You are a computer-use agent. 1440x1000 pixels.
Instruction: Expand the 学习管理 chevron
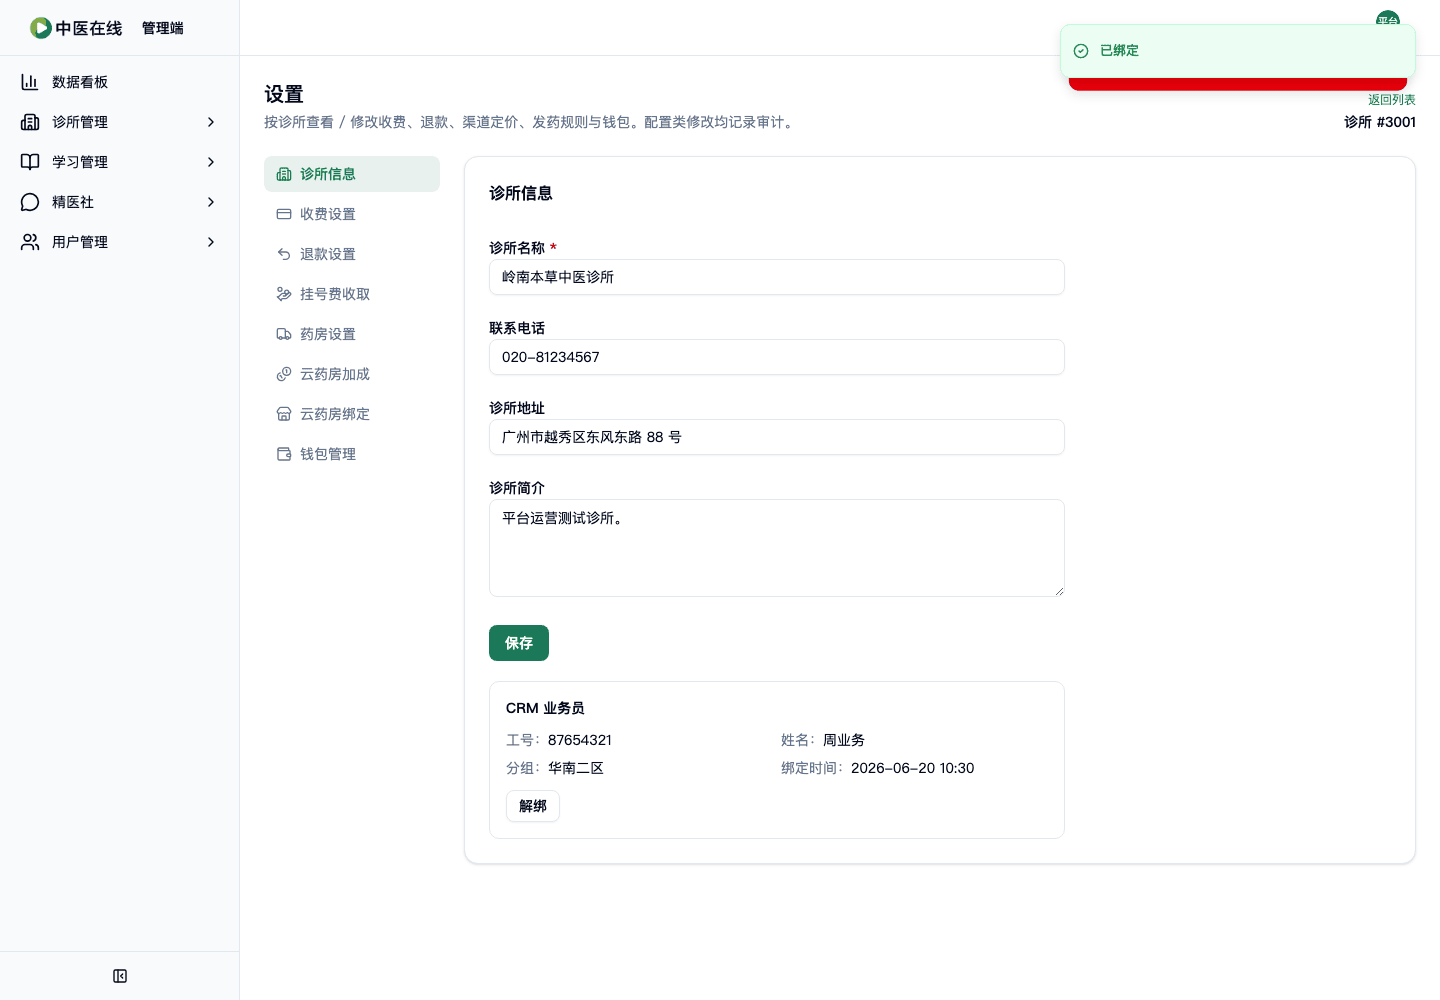coord(211,162)
